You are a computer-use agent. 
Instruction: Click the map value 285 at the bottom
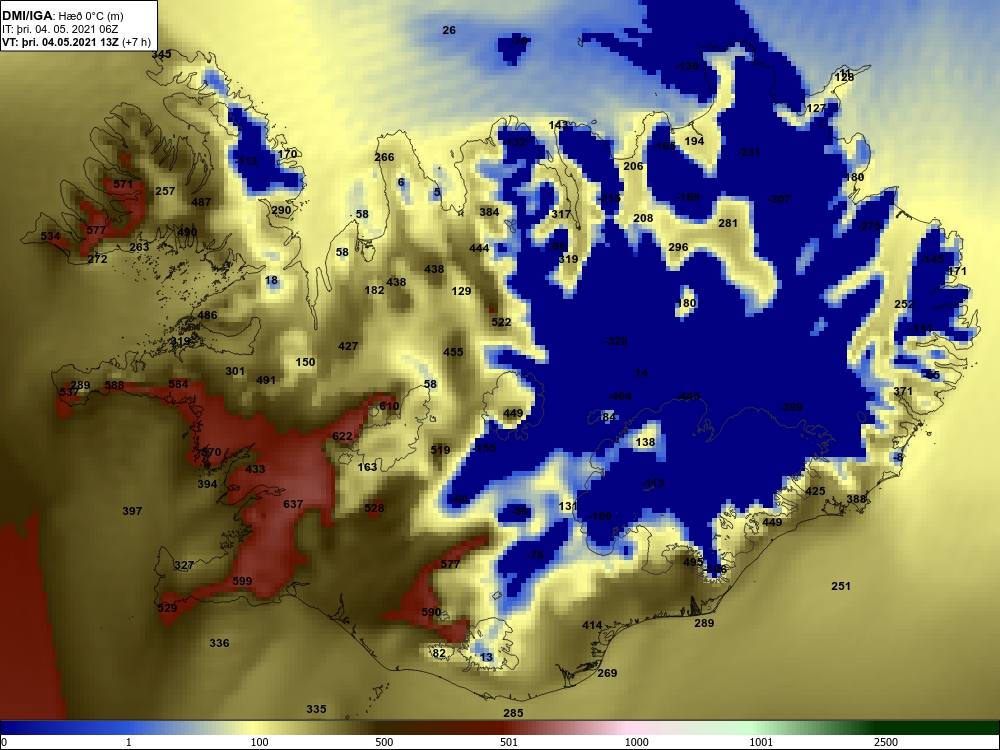pos(513,713)
